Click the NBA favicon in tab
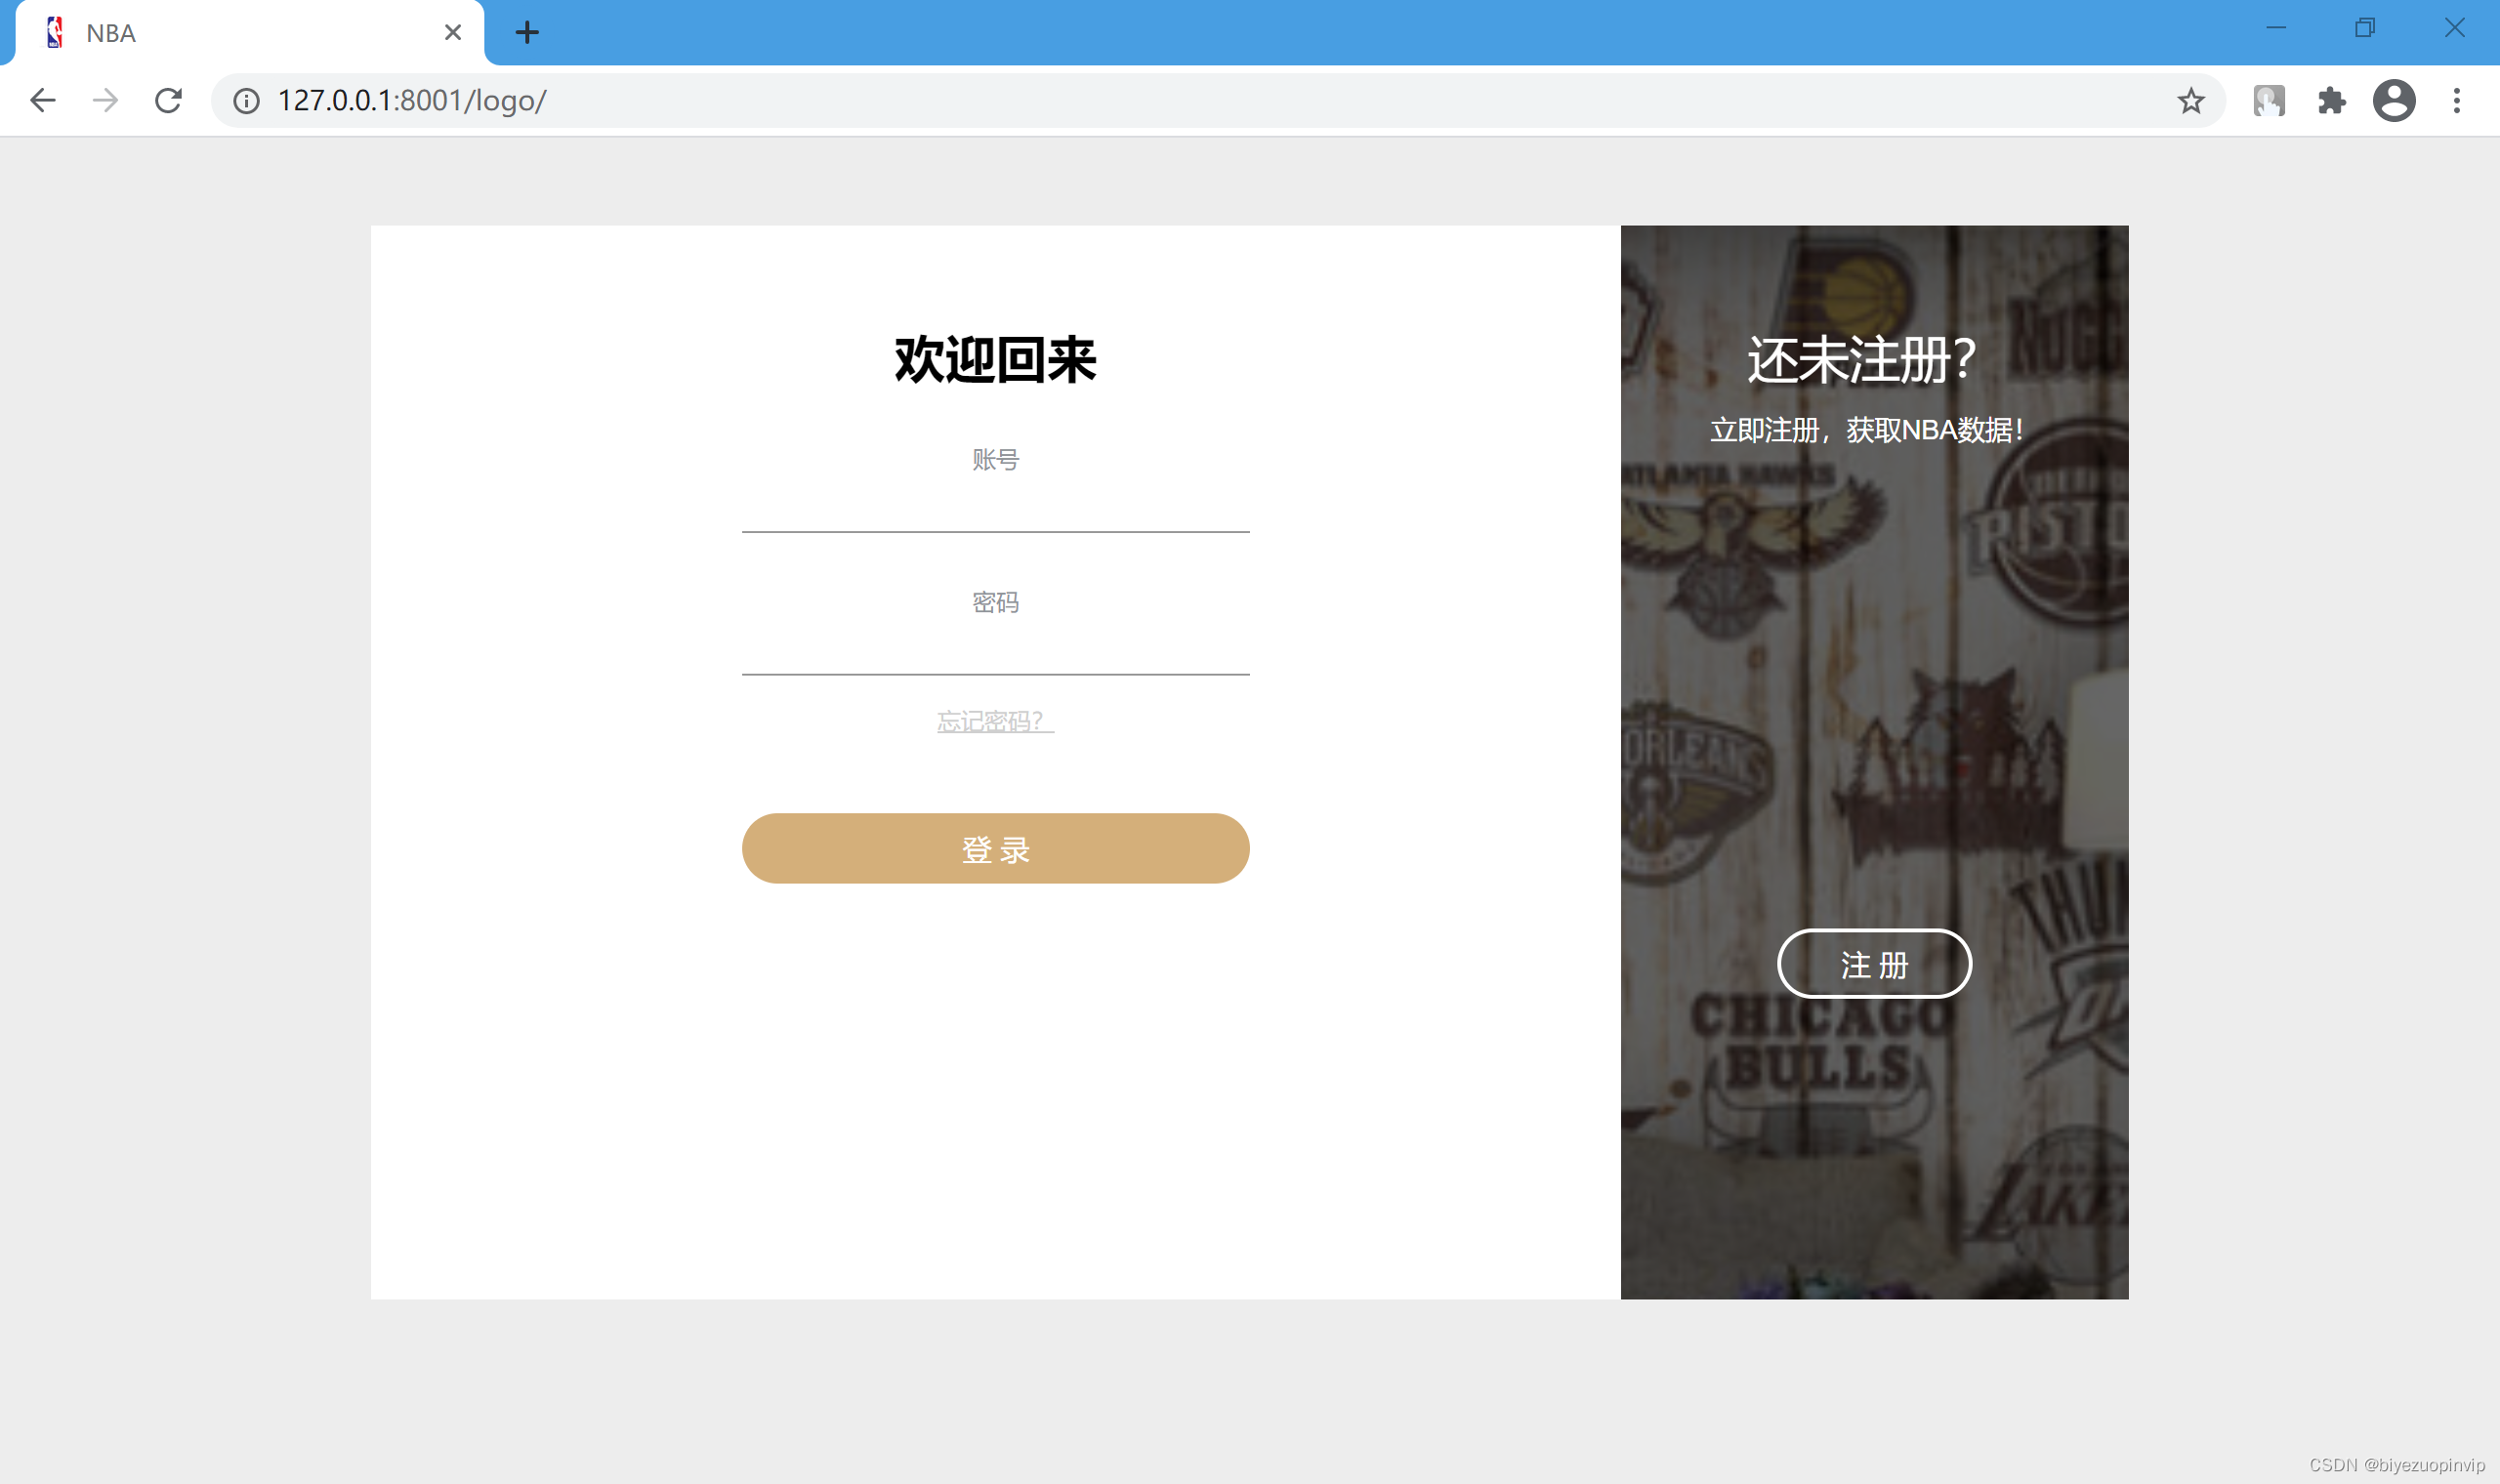Screen dimensions: 2500x1484 tap(55, 33)
